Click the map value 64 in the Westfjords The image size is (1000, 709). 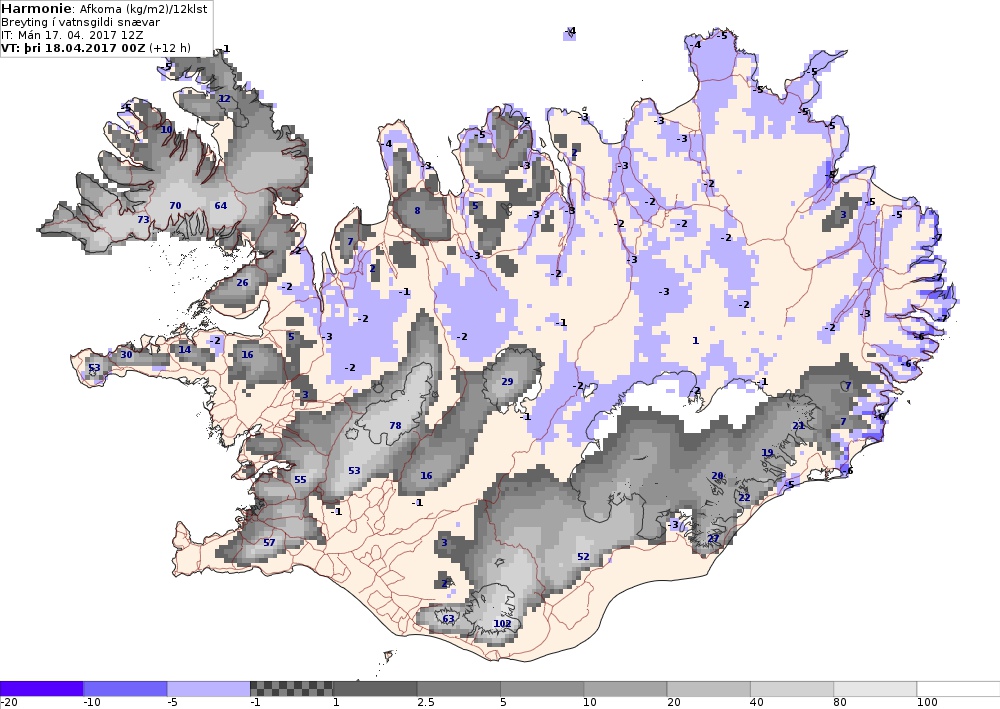pyautogui.click(x=221, y=205)
